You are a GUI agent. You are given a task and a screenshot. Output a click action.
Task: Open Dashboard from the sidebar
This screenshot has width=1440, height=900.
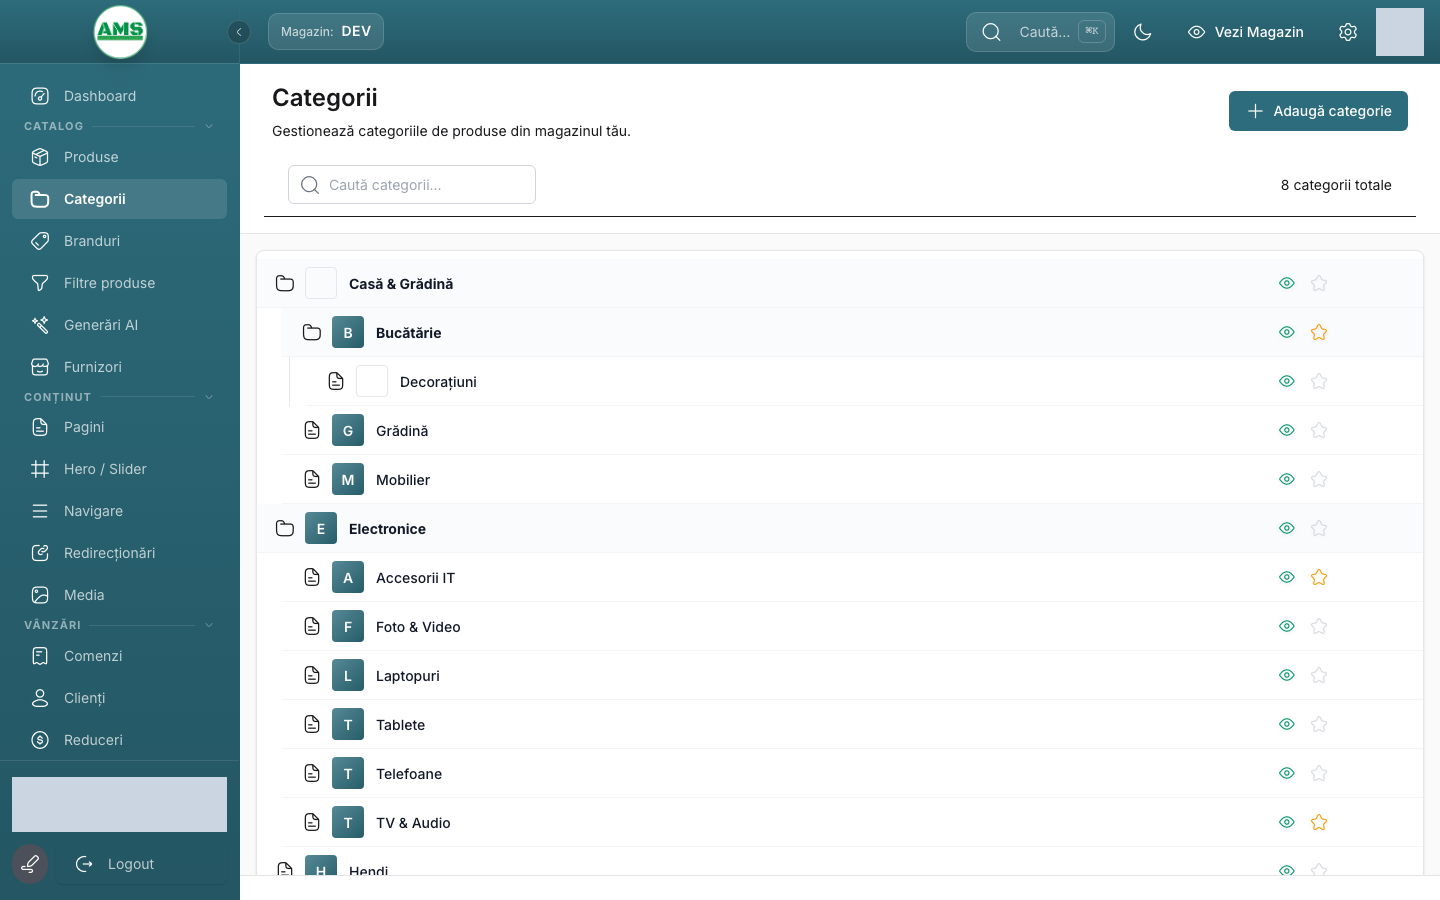[x=120, y=96]
